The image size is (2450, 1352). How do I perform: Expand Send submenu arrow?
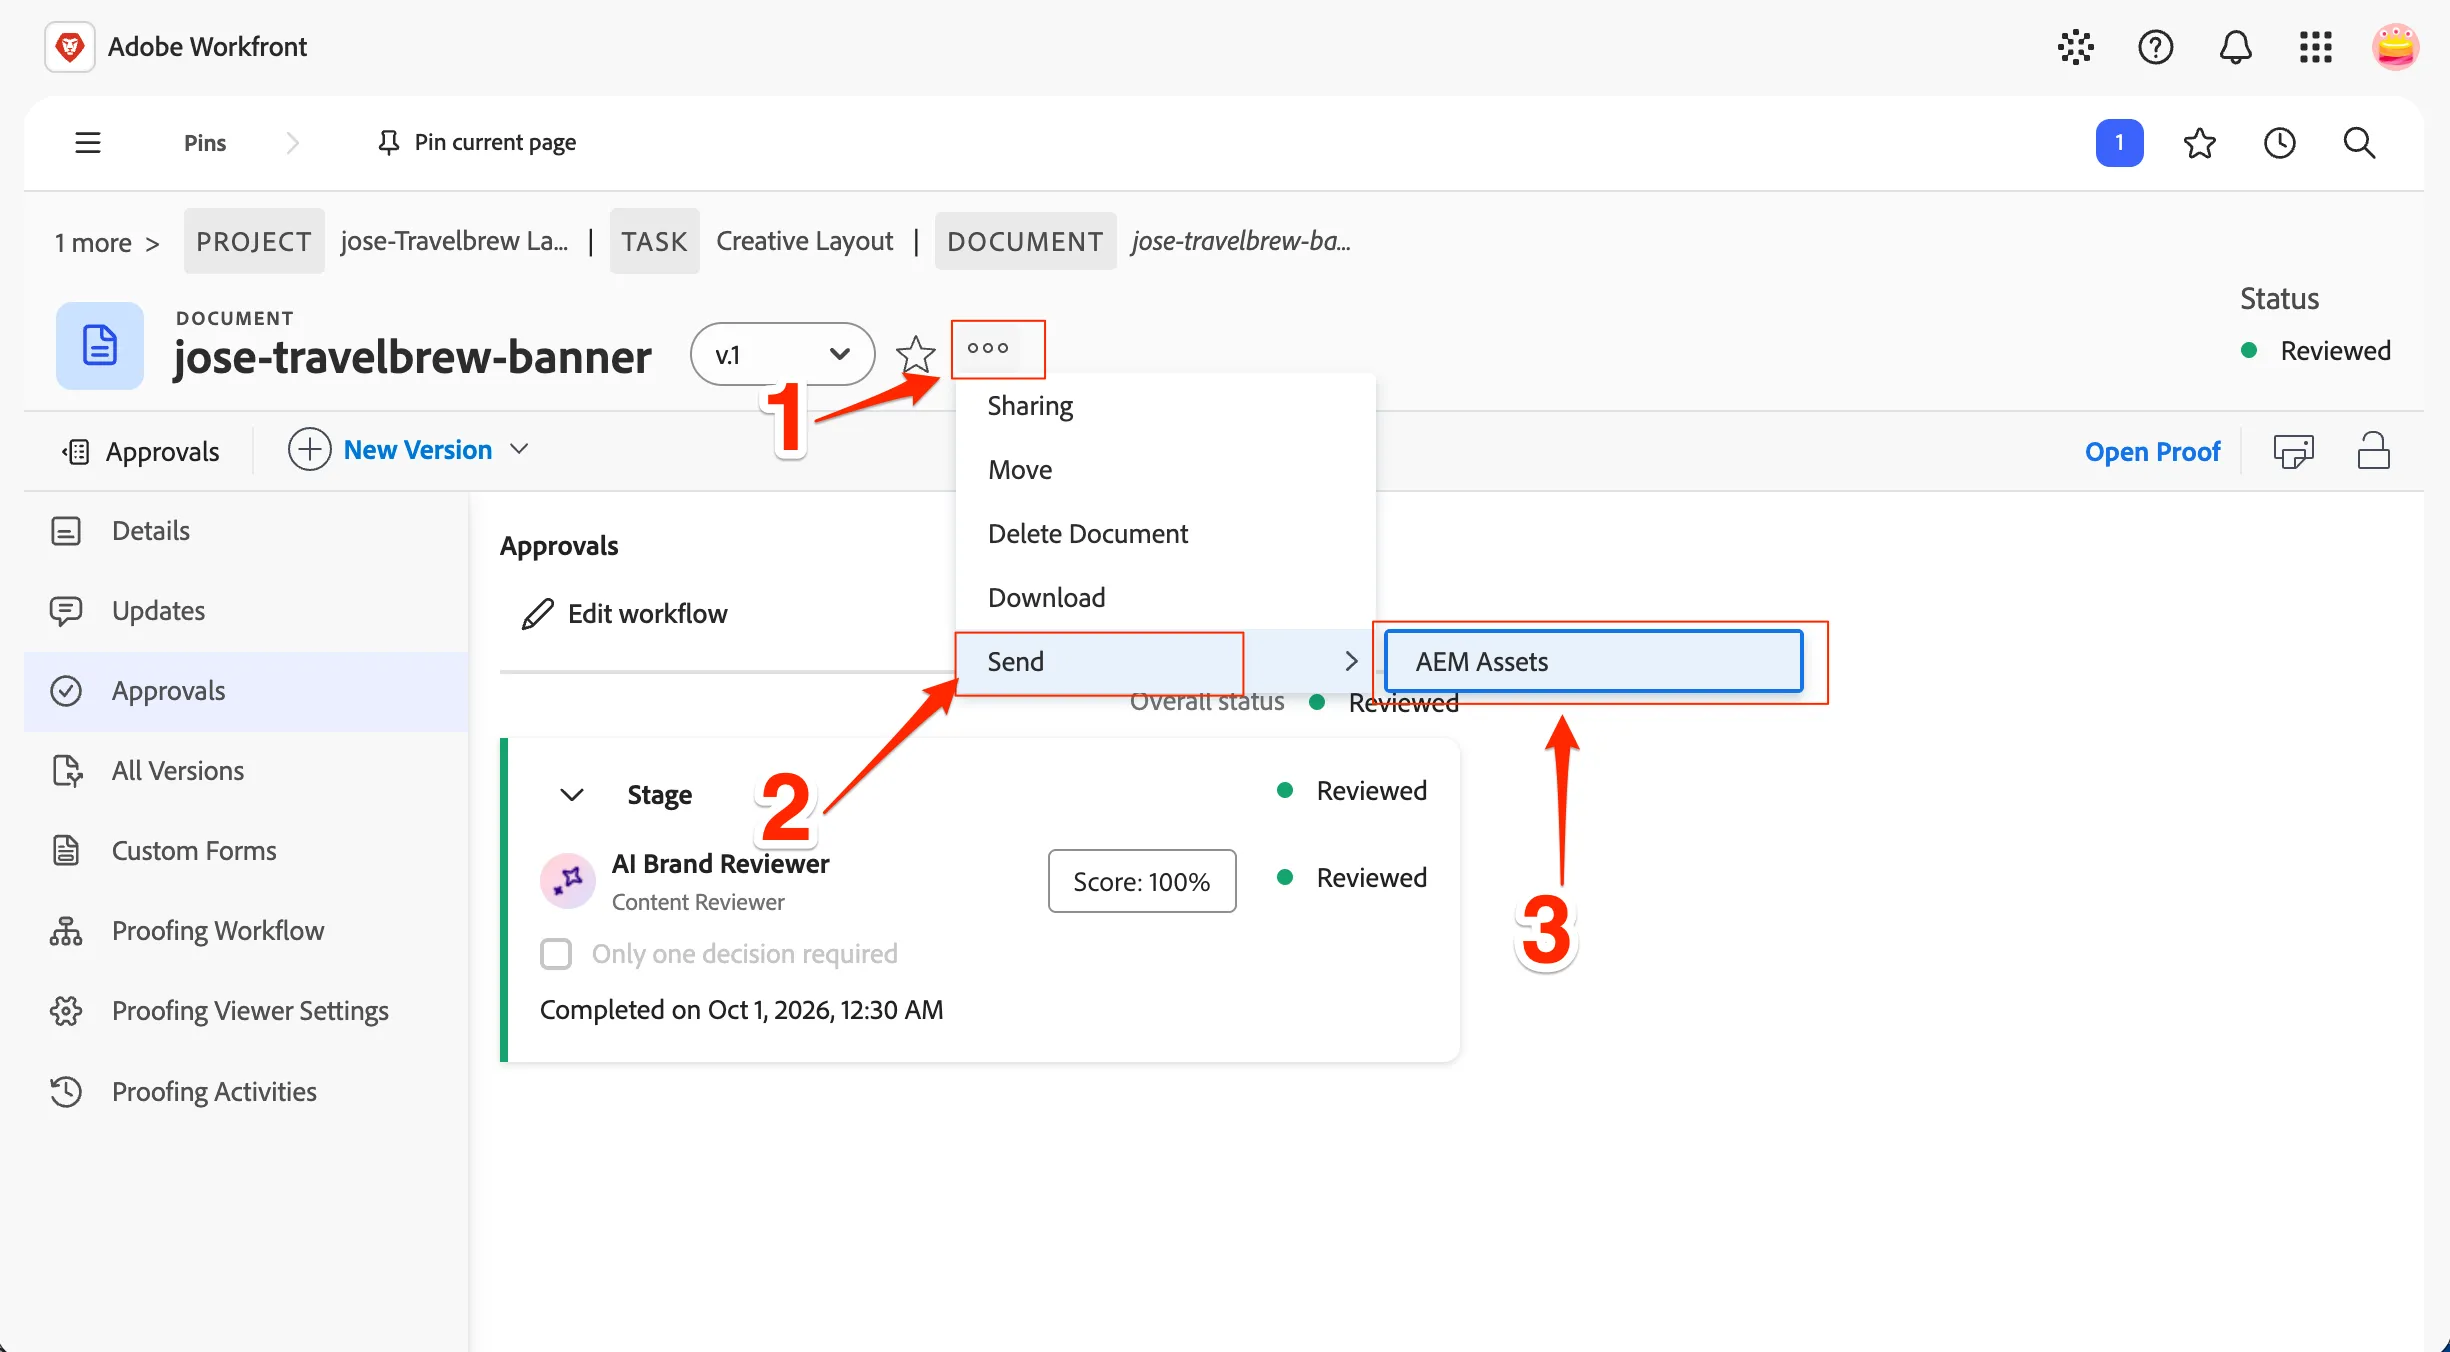(x=1351, y=661)
